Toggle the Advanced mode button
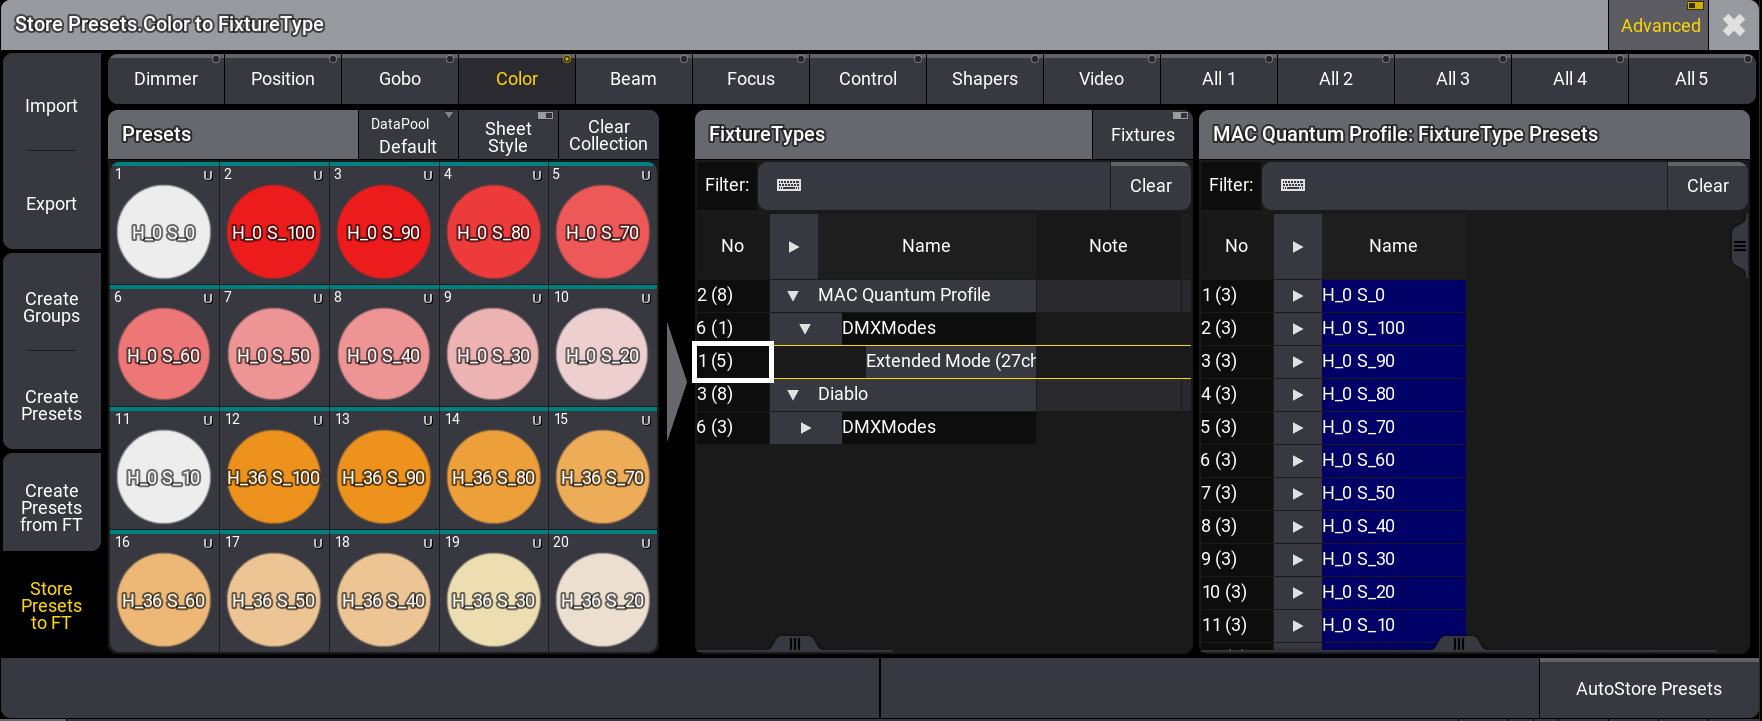 coord(1660,25)
